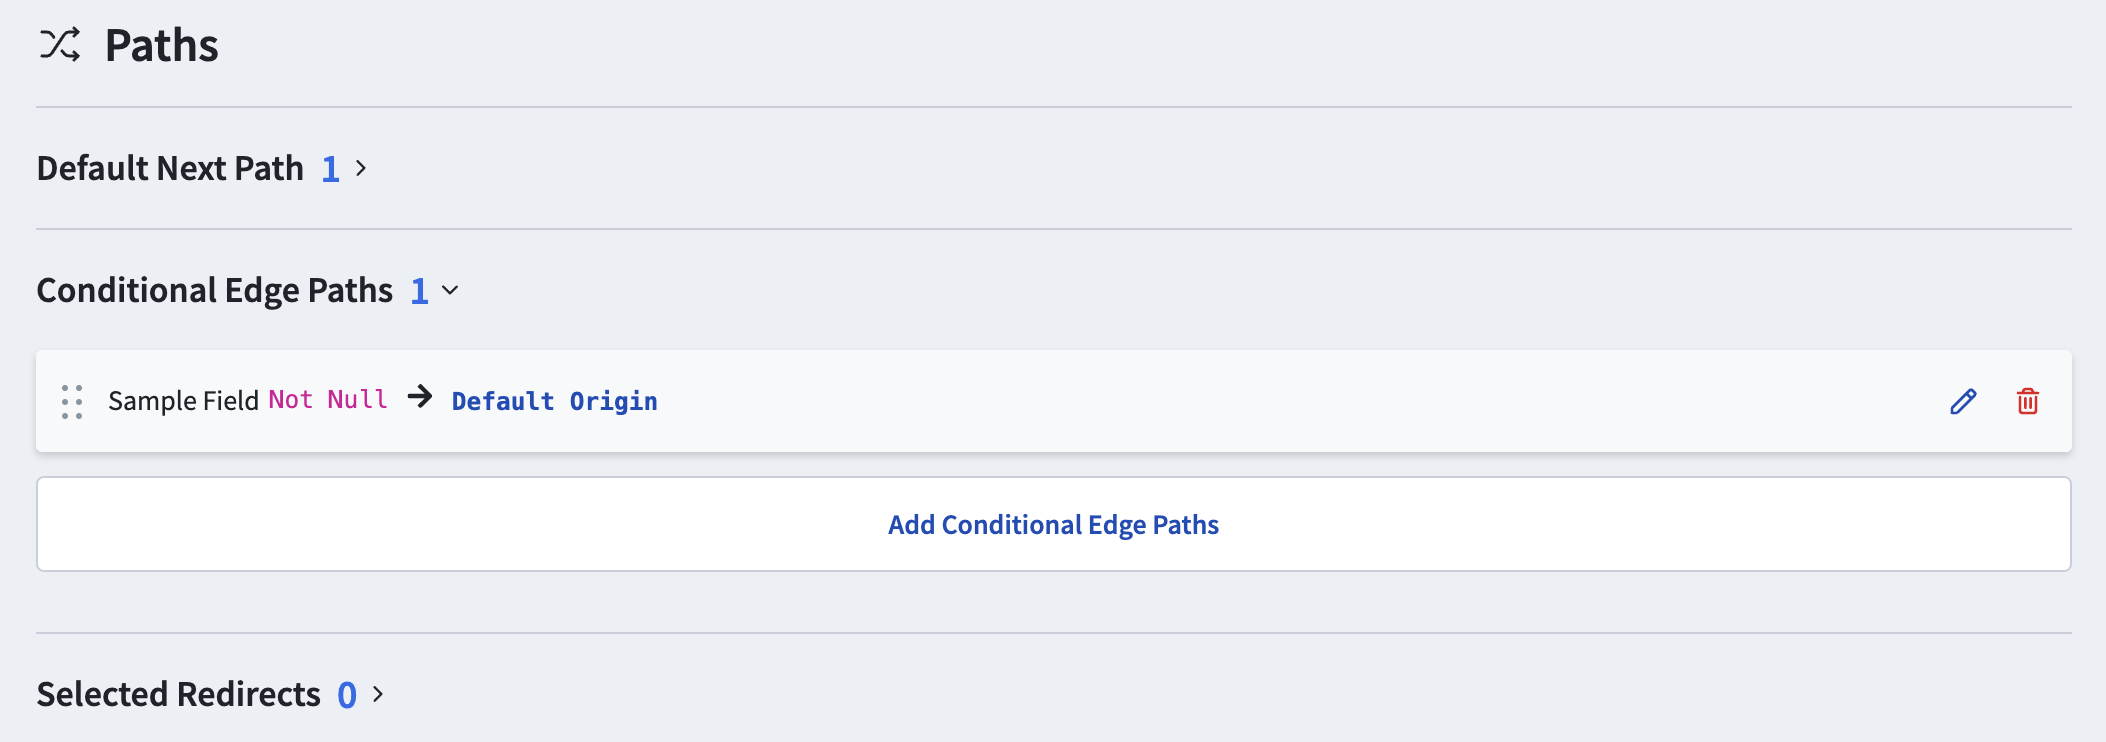This screenshot has height=742, width=2106.
Task: Delete the Sample Field conditional path
Action: point(2028,401)
